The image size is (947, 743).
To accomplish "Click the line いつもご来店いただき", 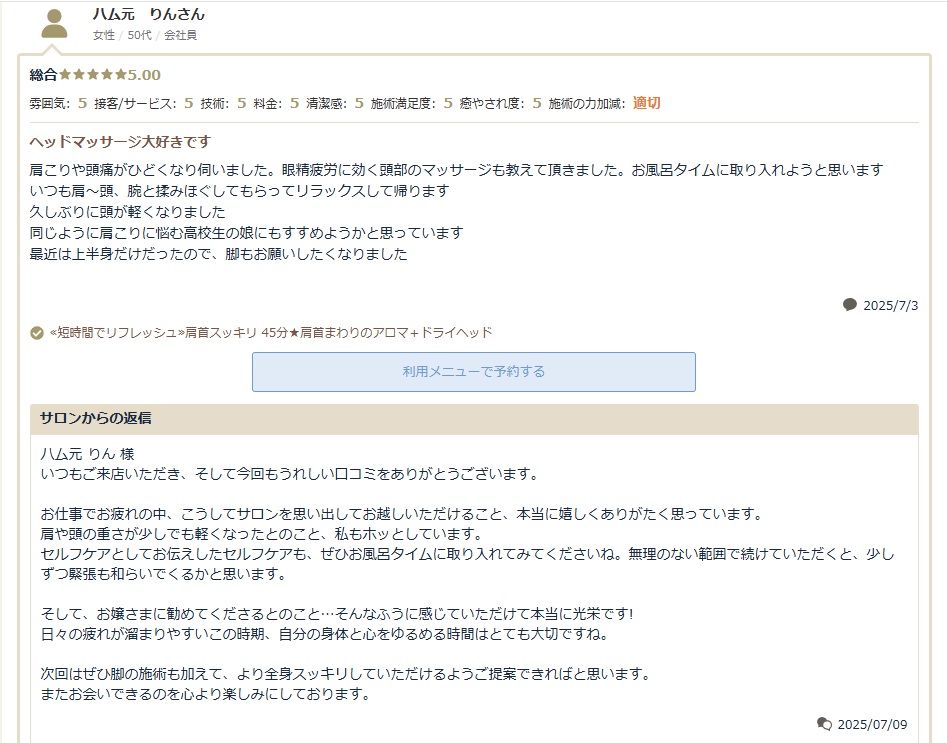I will [x=290, y=474].
